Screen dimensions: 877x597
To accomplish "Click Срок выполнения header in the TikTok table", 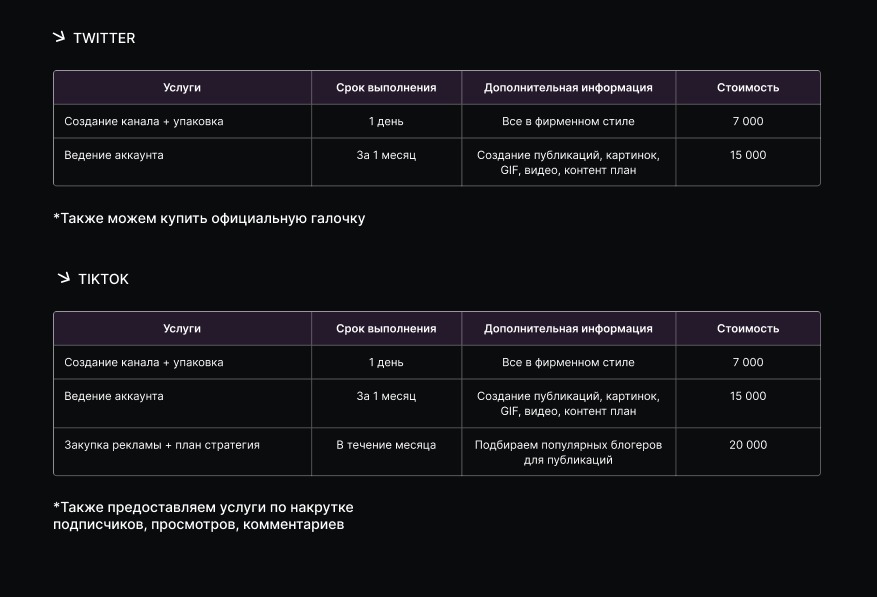I will 386,329.
